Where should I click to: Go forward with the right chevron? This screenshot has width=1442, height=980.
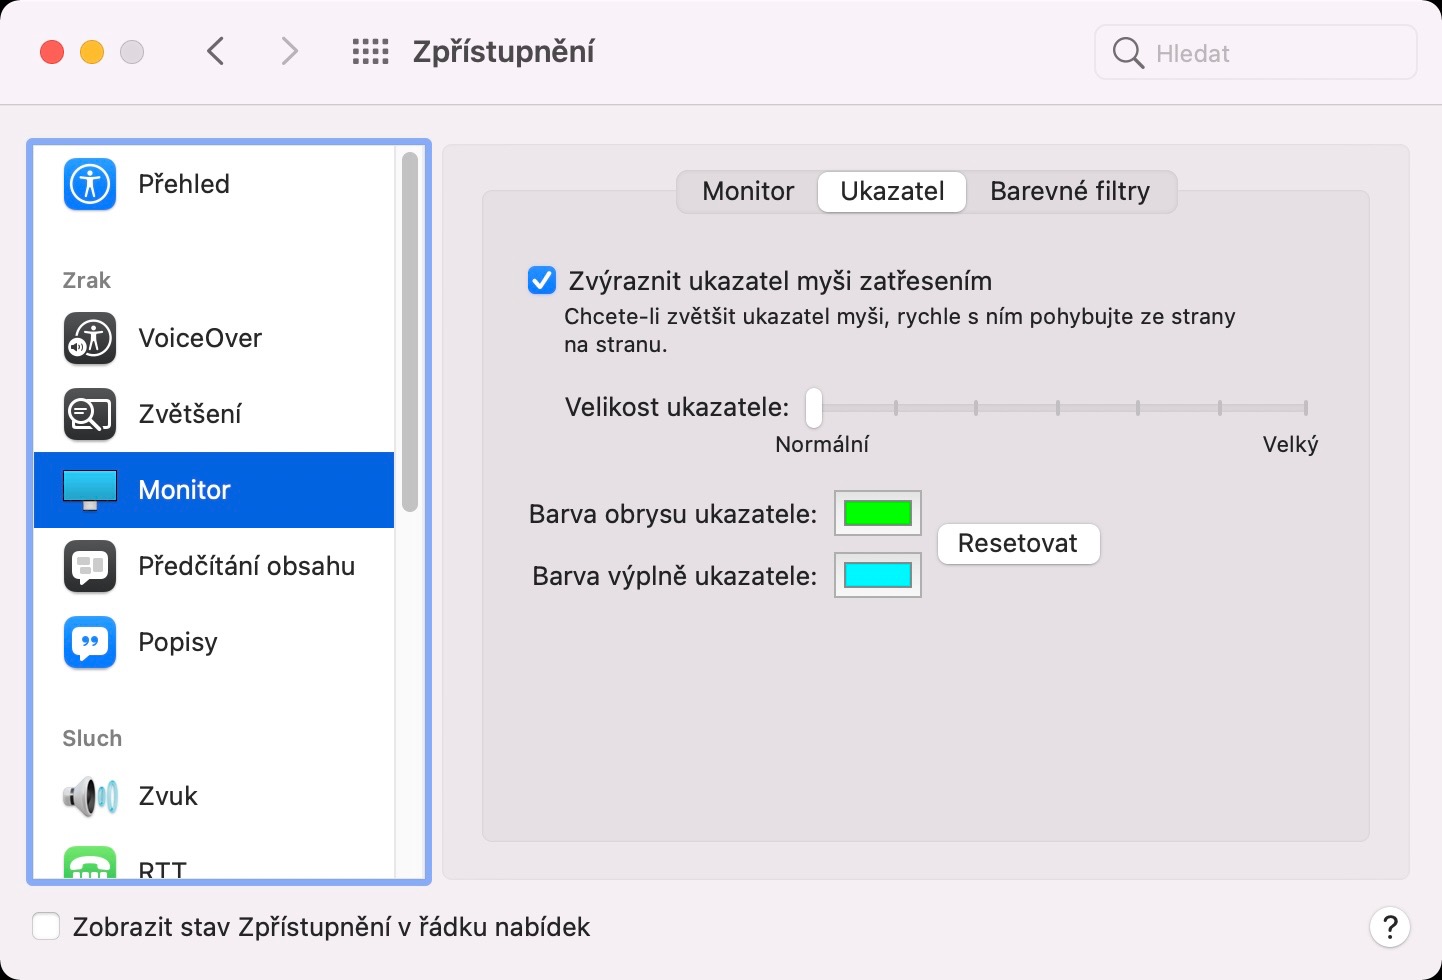click(x=289, y=52)
